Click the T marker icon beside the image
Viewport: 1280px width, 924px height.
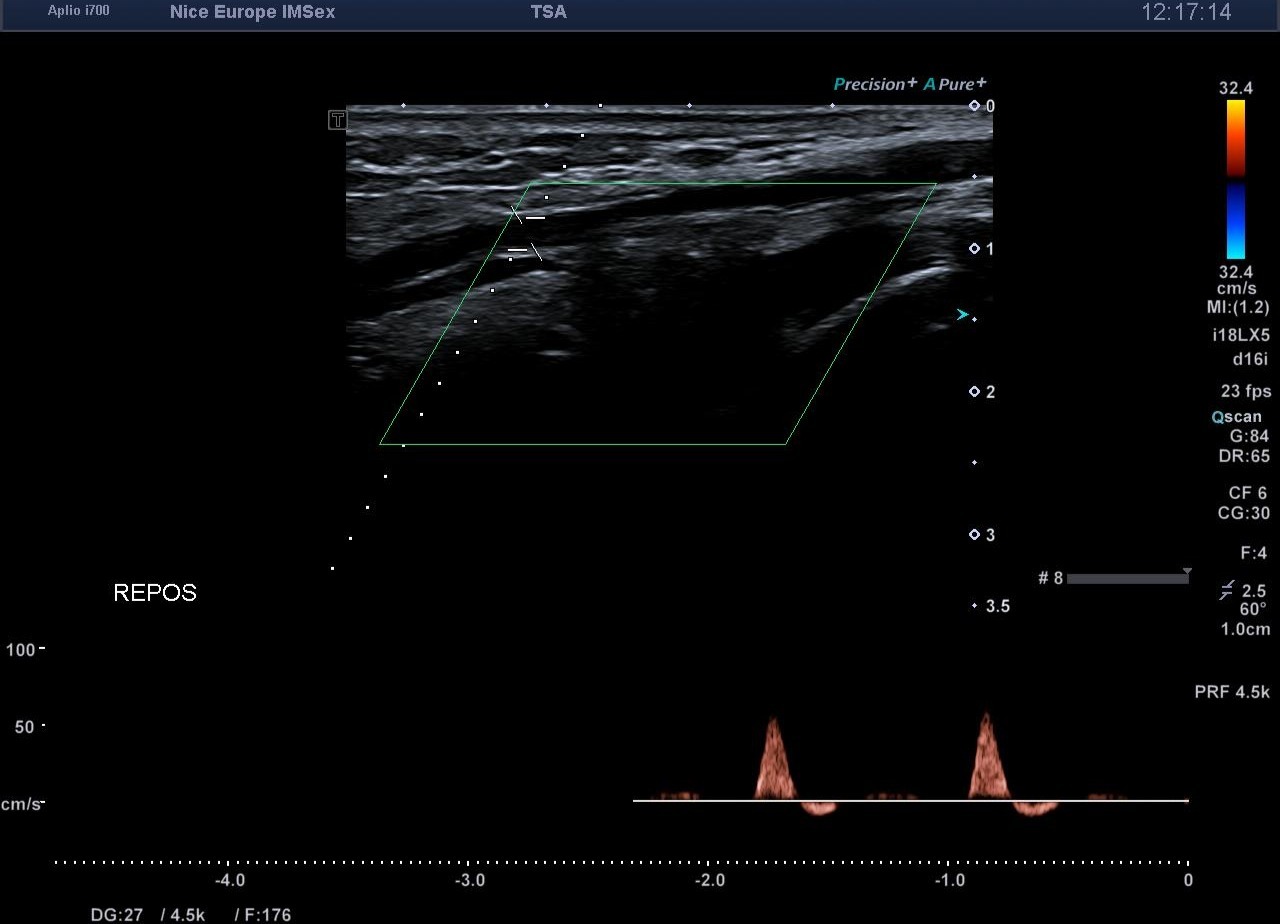coord(338,120)
